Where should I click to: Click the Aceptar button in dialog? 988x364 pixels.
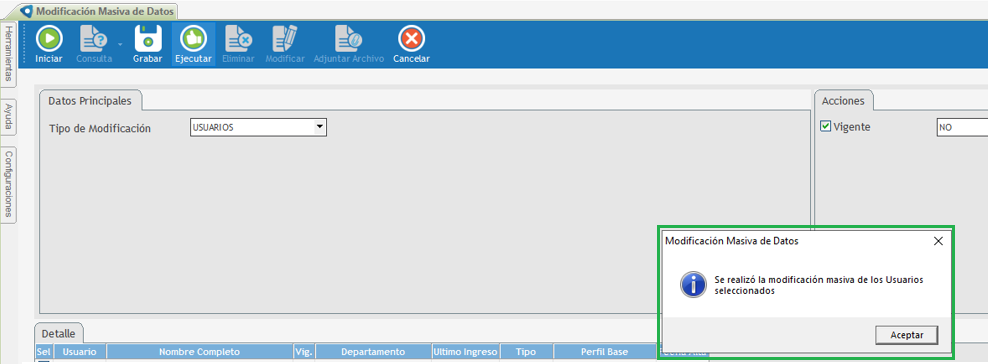(907, 335)
